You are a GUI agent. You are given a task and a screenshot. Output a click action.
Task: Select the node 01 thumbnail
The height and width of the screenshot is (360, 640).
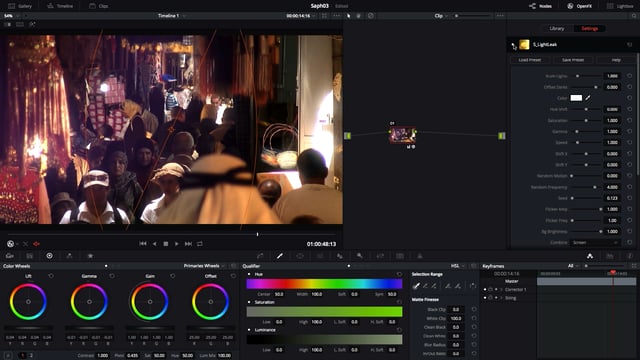(402, 135)
